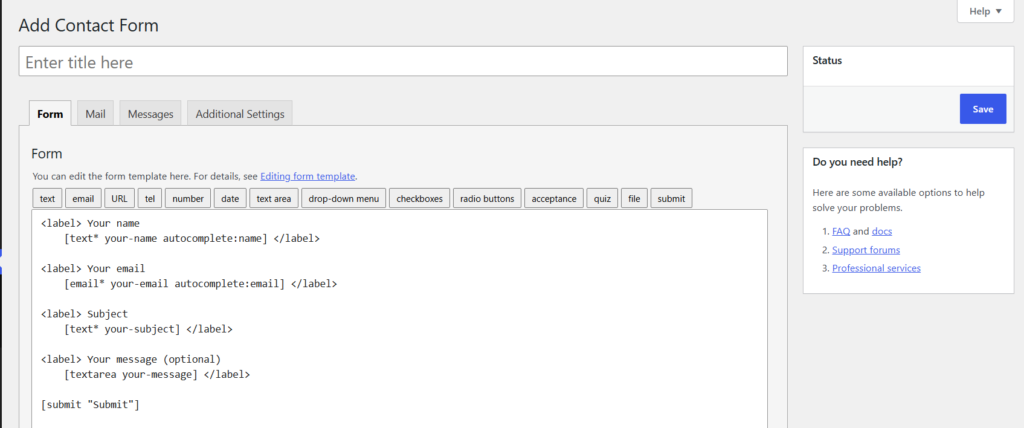Insert a tel tag
This screenshot has width=1024, height=428.
point(150,199)
